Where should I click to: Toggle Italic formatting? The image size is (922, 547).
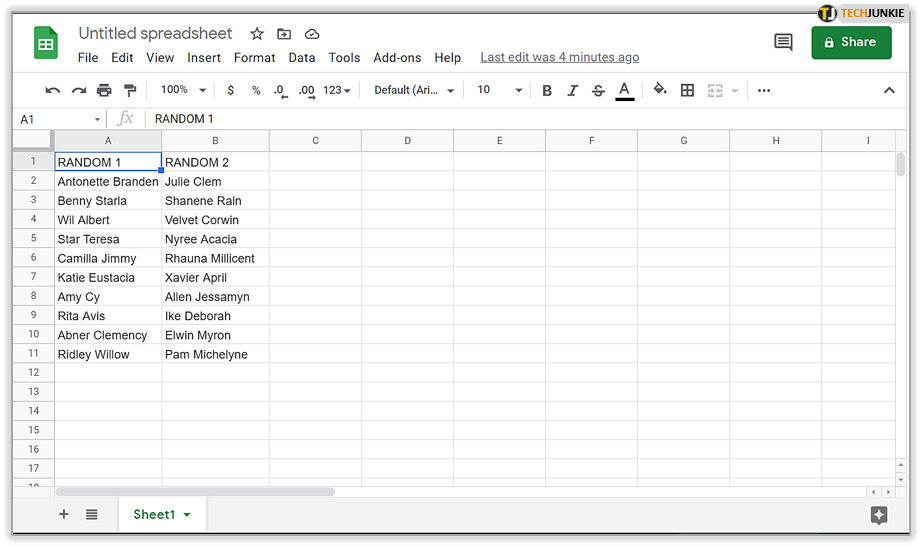tap(573, 90)
